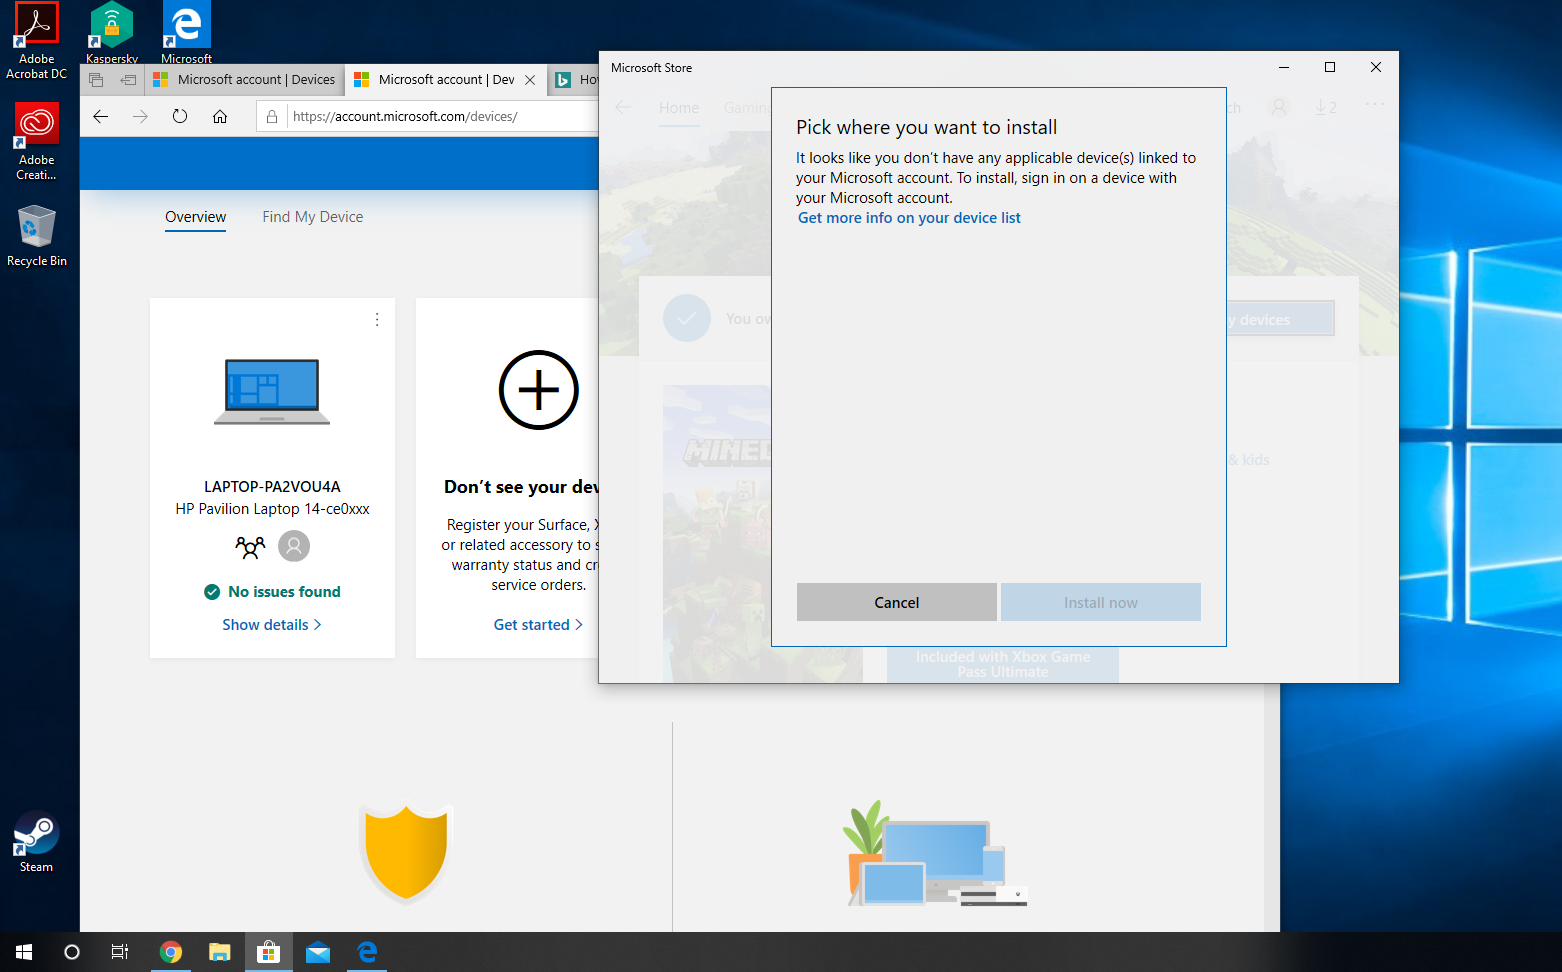1562x972 pixels.
Task: Click Included with Xbox Game Pass Ultimate button
Action: coord(1003,664)
